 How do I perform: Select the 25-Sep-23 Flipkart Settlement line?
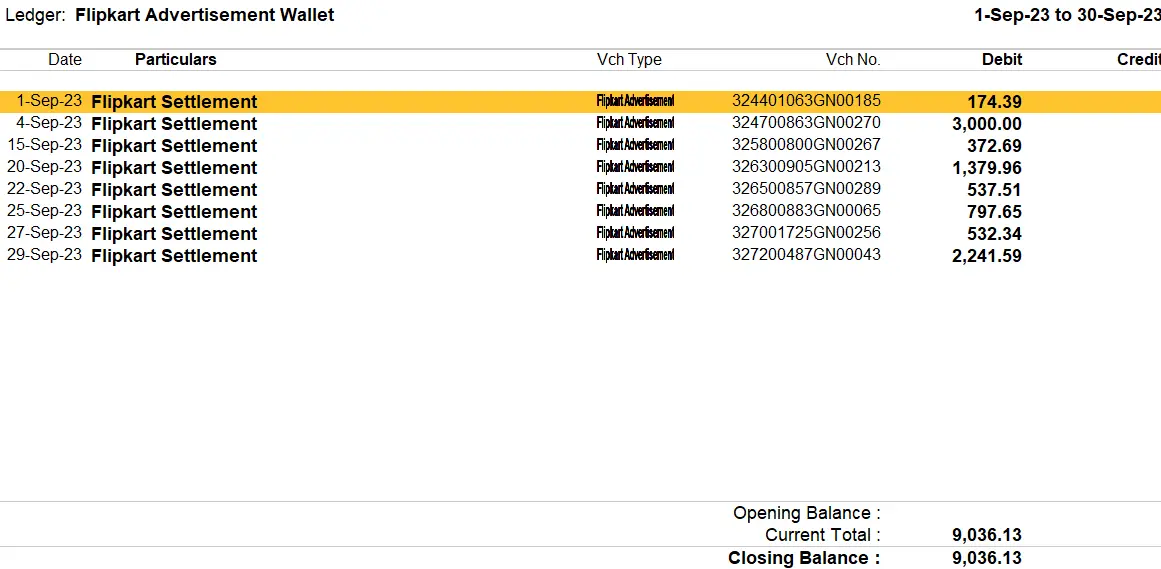(x=174, y=212)
